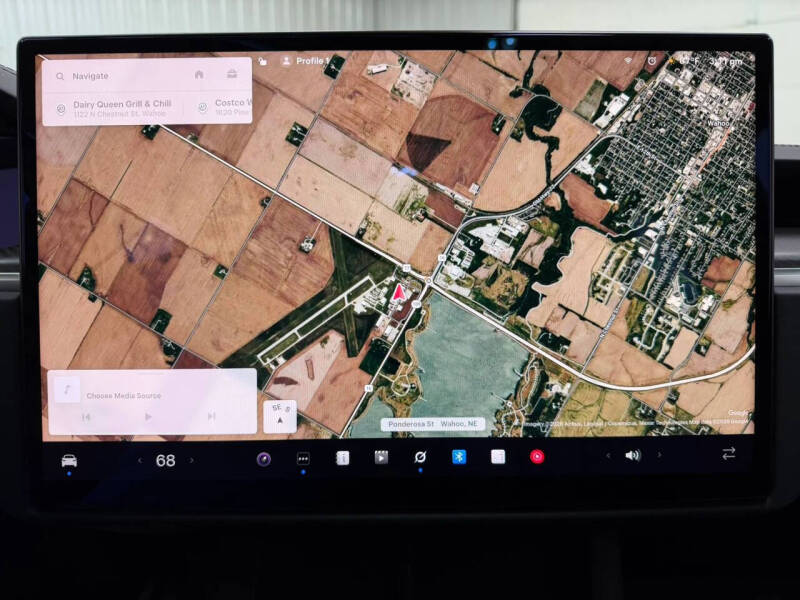Open the car Controls menu
Viewport: 800px width, 600px height.
click(69, 461)
